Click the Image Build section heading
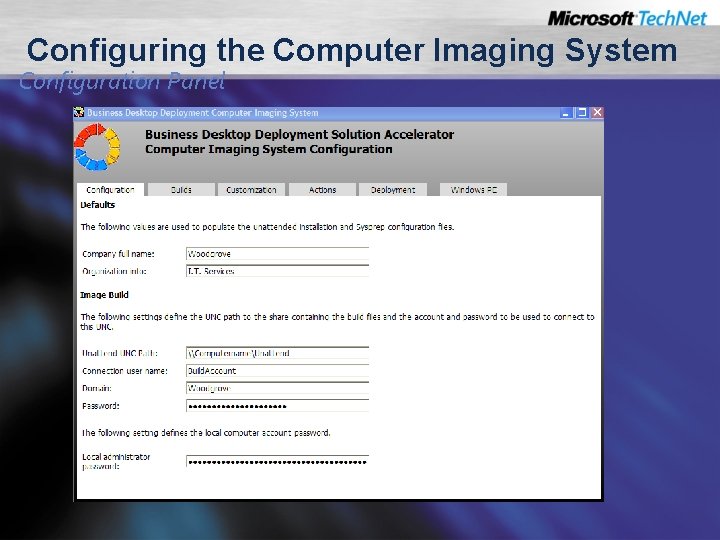Image resolution: width=720 pixels, height=540 pixels. tap(104, 295)
